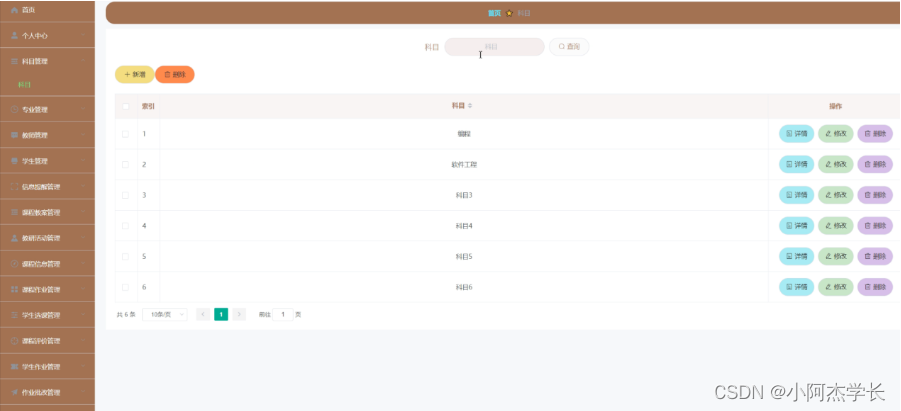Toggle the select-all checkbox in table header
The image size is (901, 411).
[x=125, y=106]
